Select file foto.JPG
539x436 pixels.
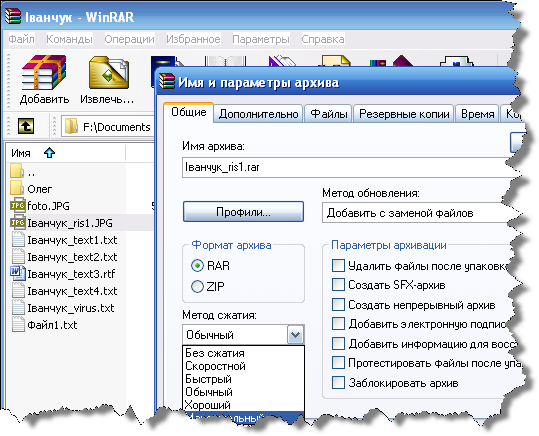[x=48, y=206]
